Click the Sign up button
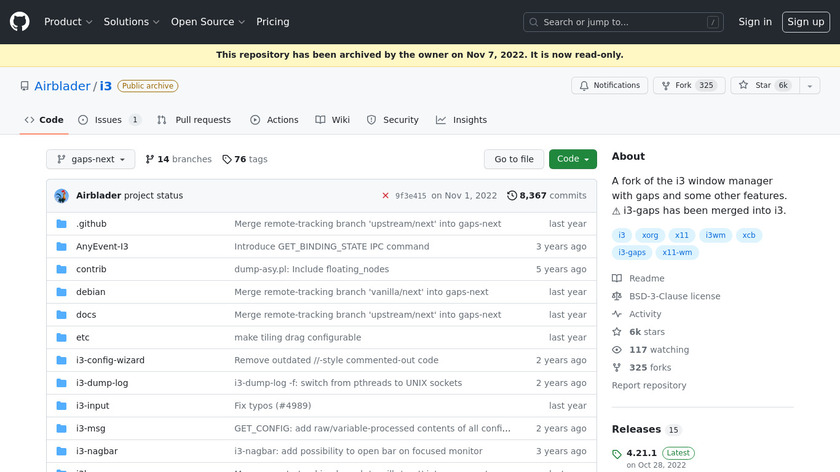The image size is (840, 472). [x=804, y=22]
